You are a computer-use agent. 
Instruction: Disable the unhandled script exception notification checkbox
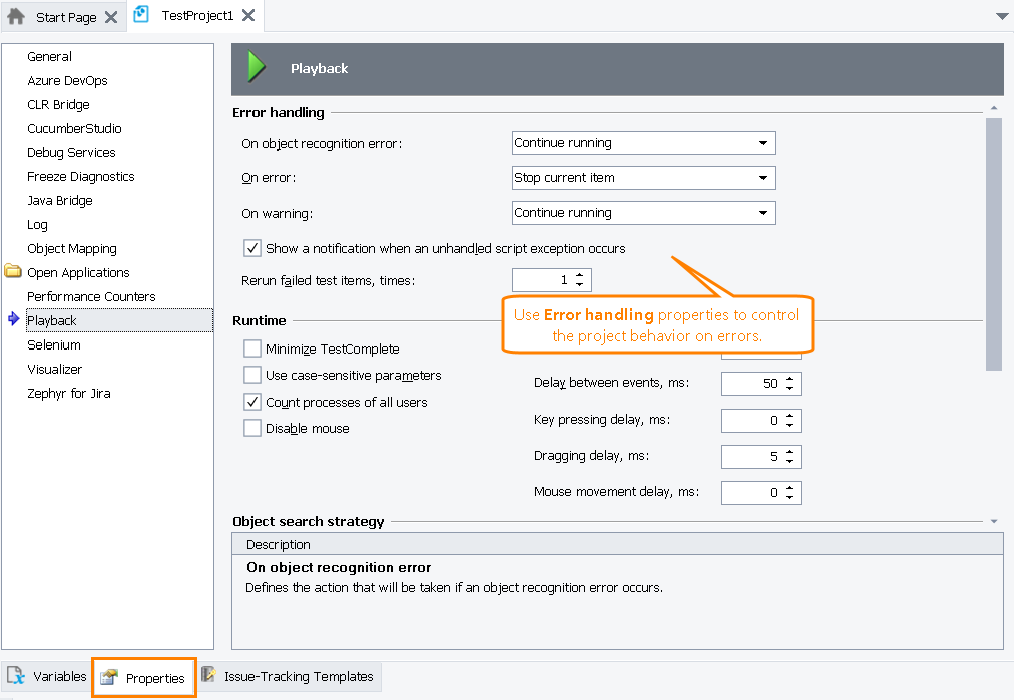[252, 248]
